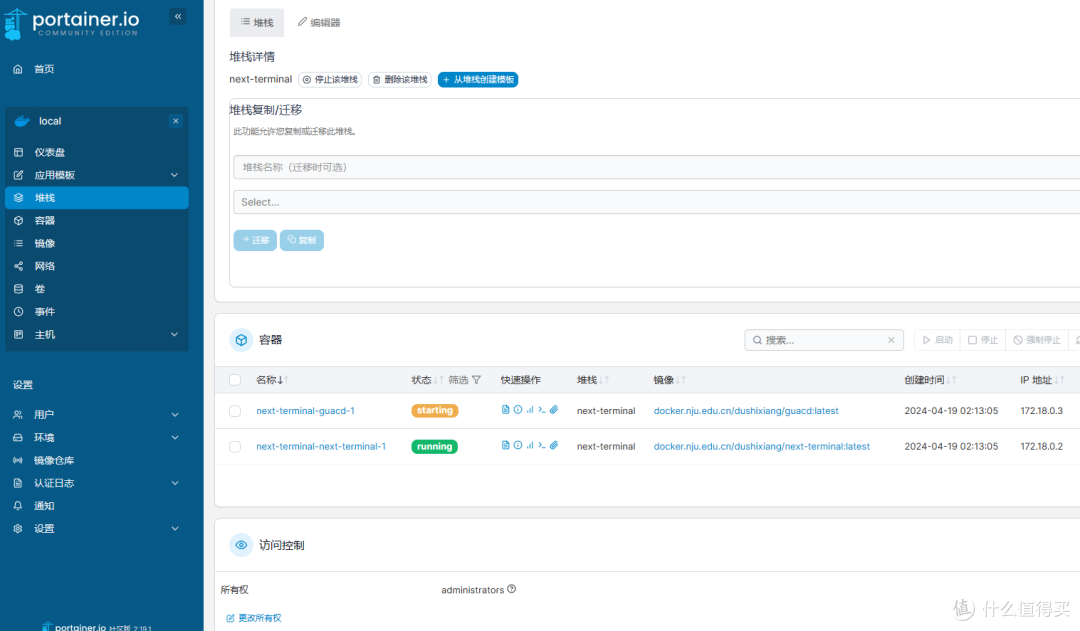Select 堆栈 in the sidebar
This screenshot has width=1080, height=631.
pos(96,198)
